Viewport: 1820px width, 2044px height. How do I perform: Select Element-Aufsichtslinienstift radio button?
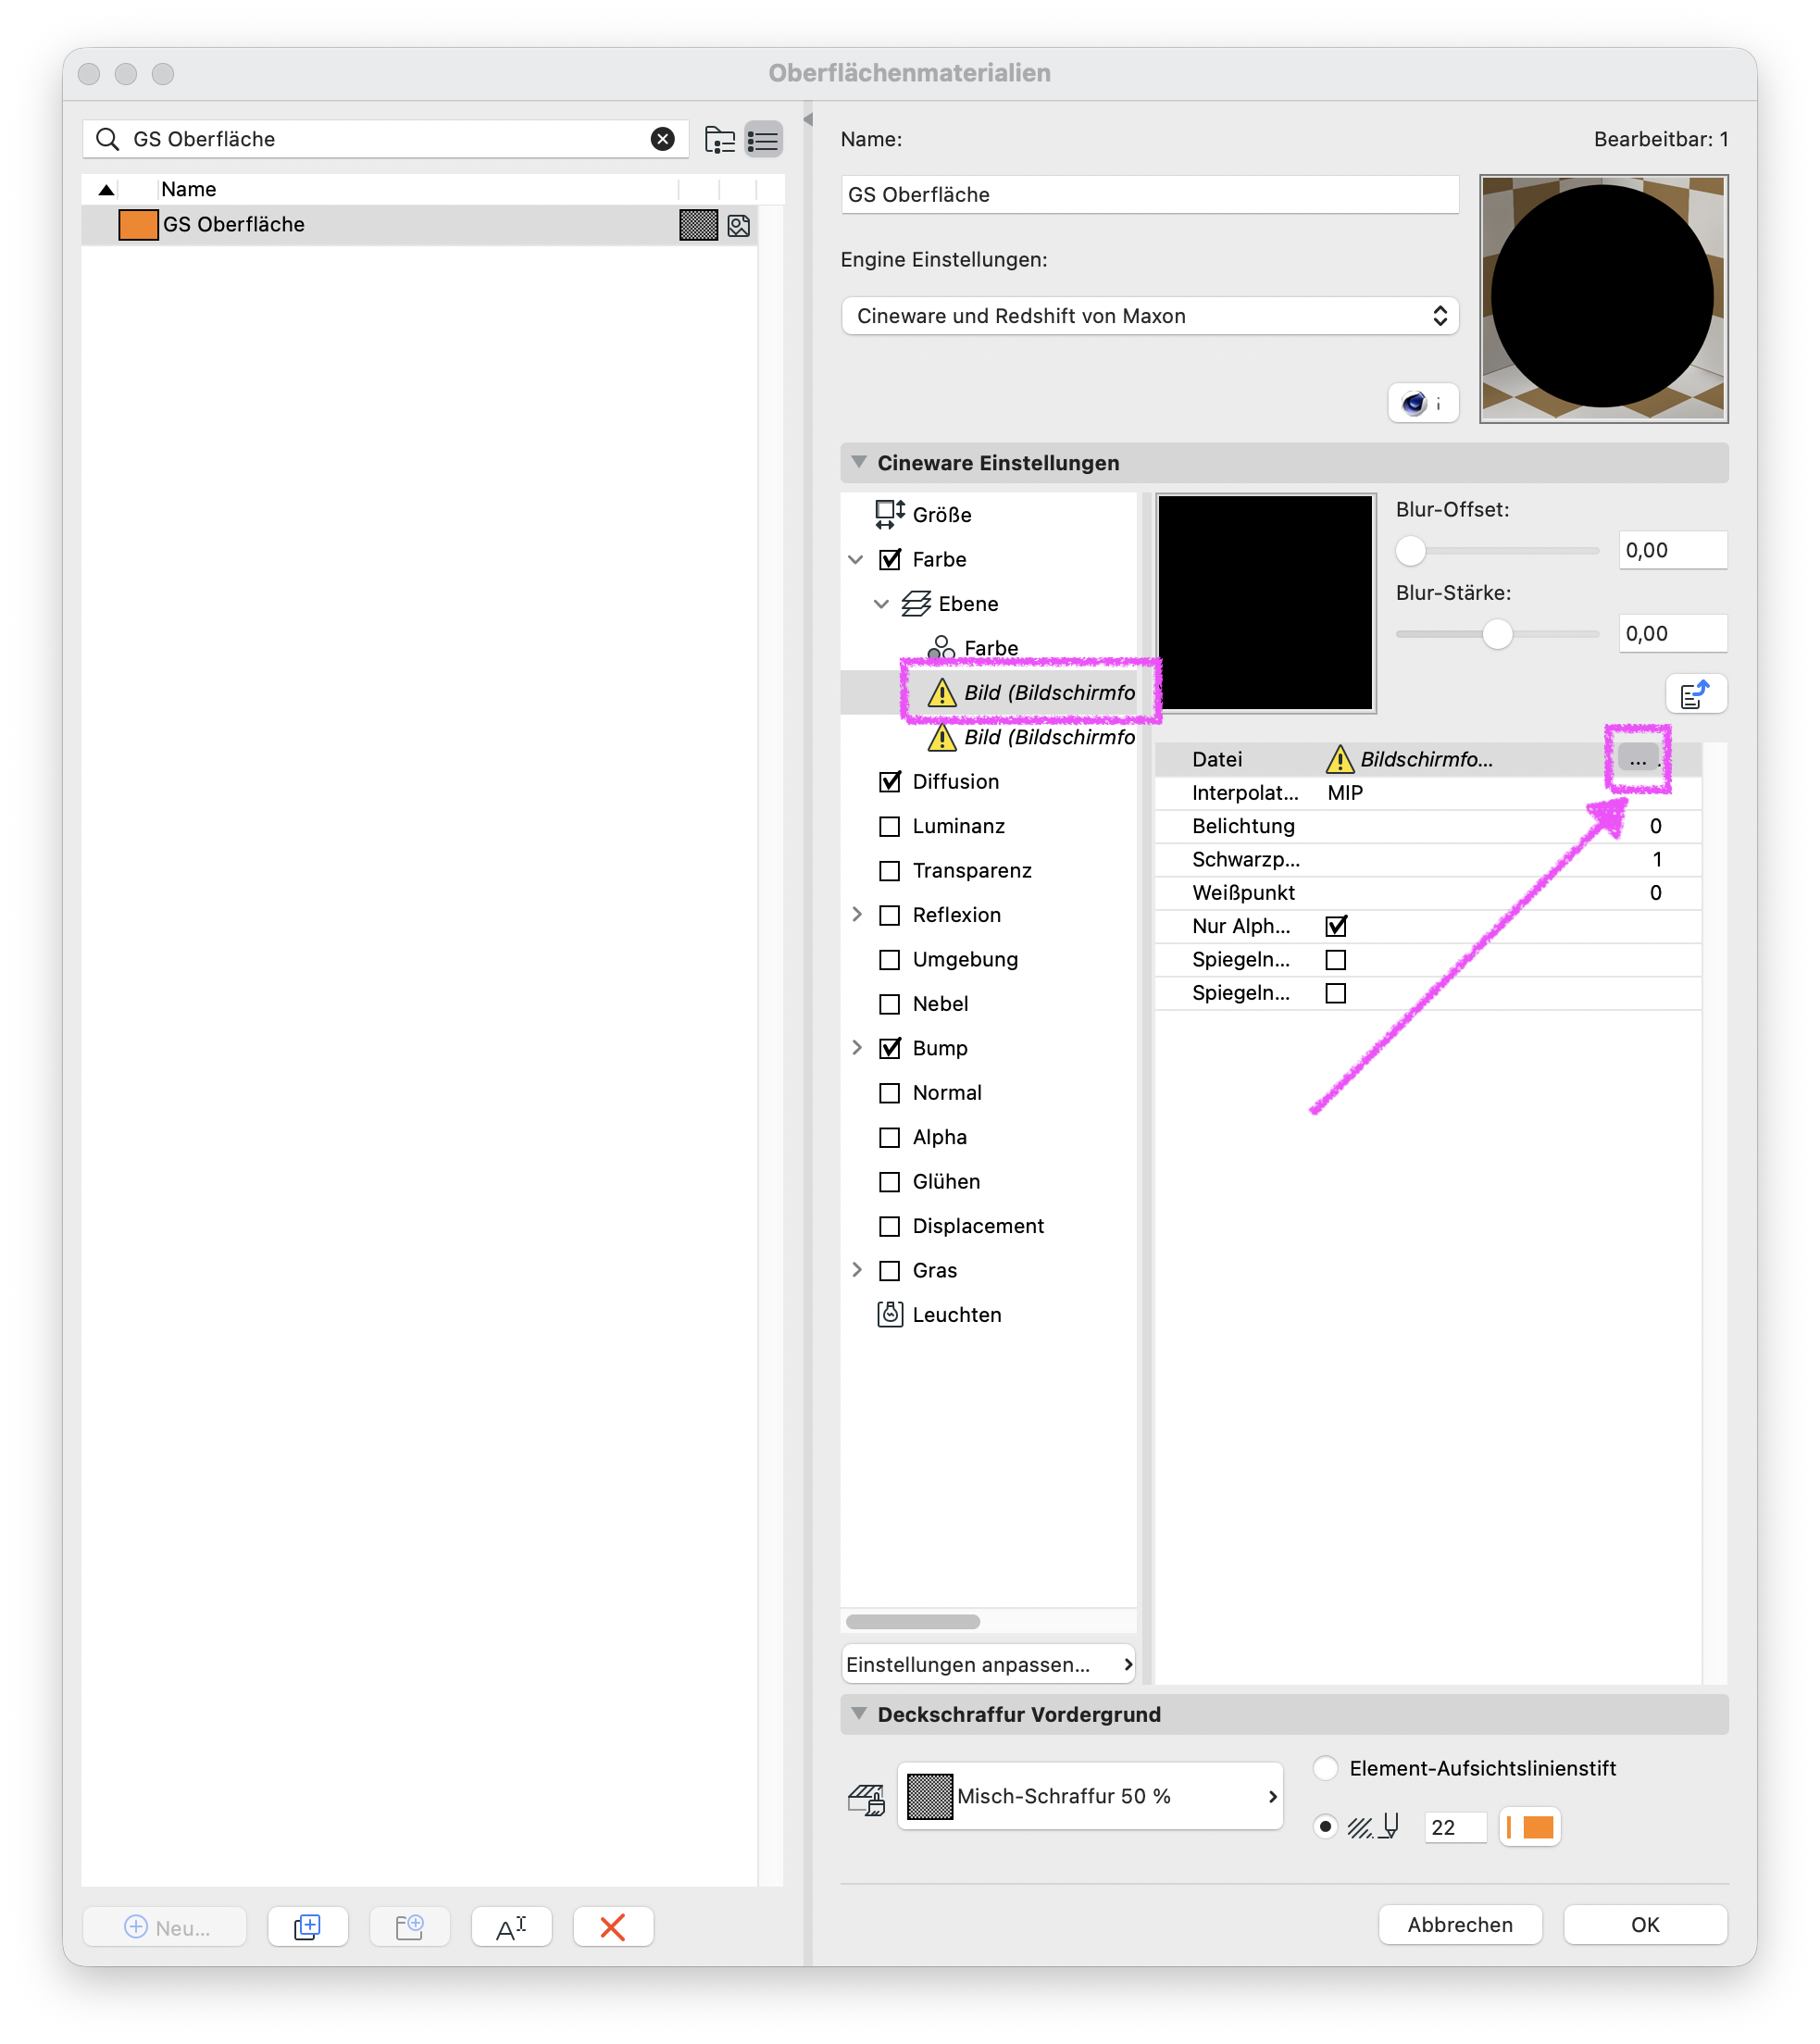click(1325, 1768)
